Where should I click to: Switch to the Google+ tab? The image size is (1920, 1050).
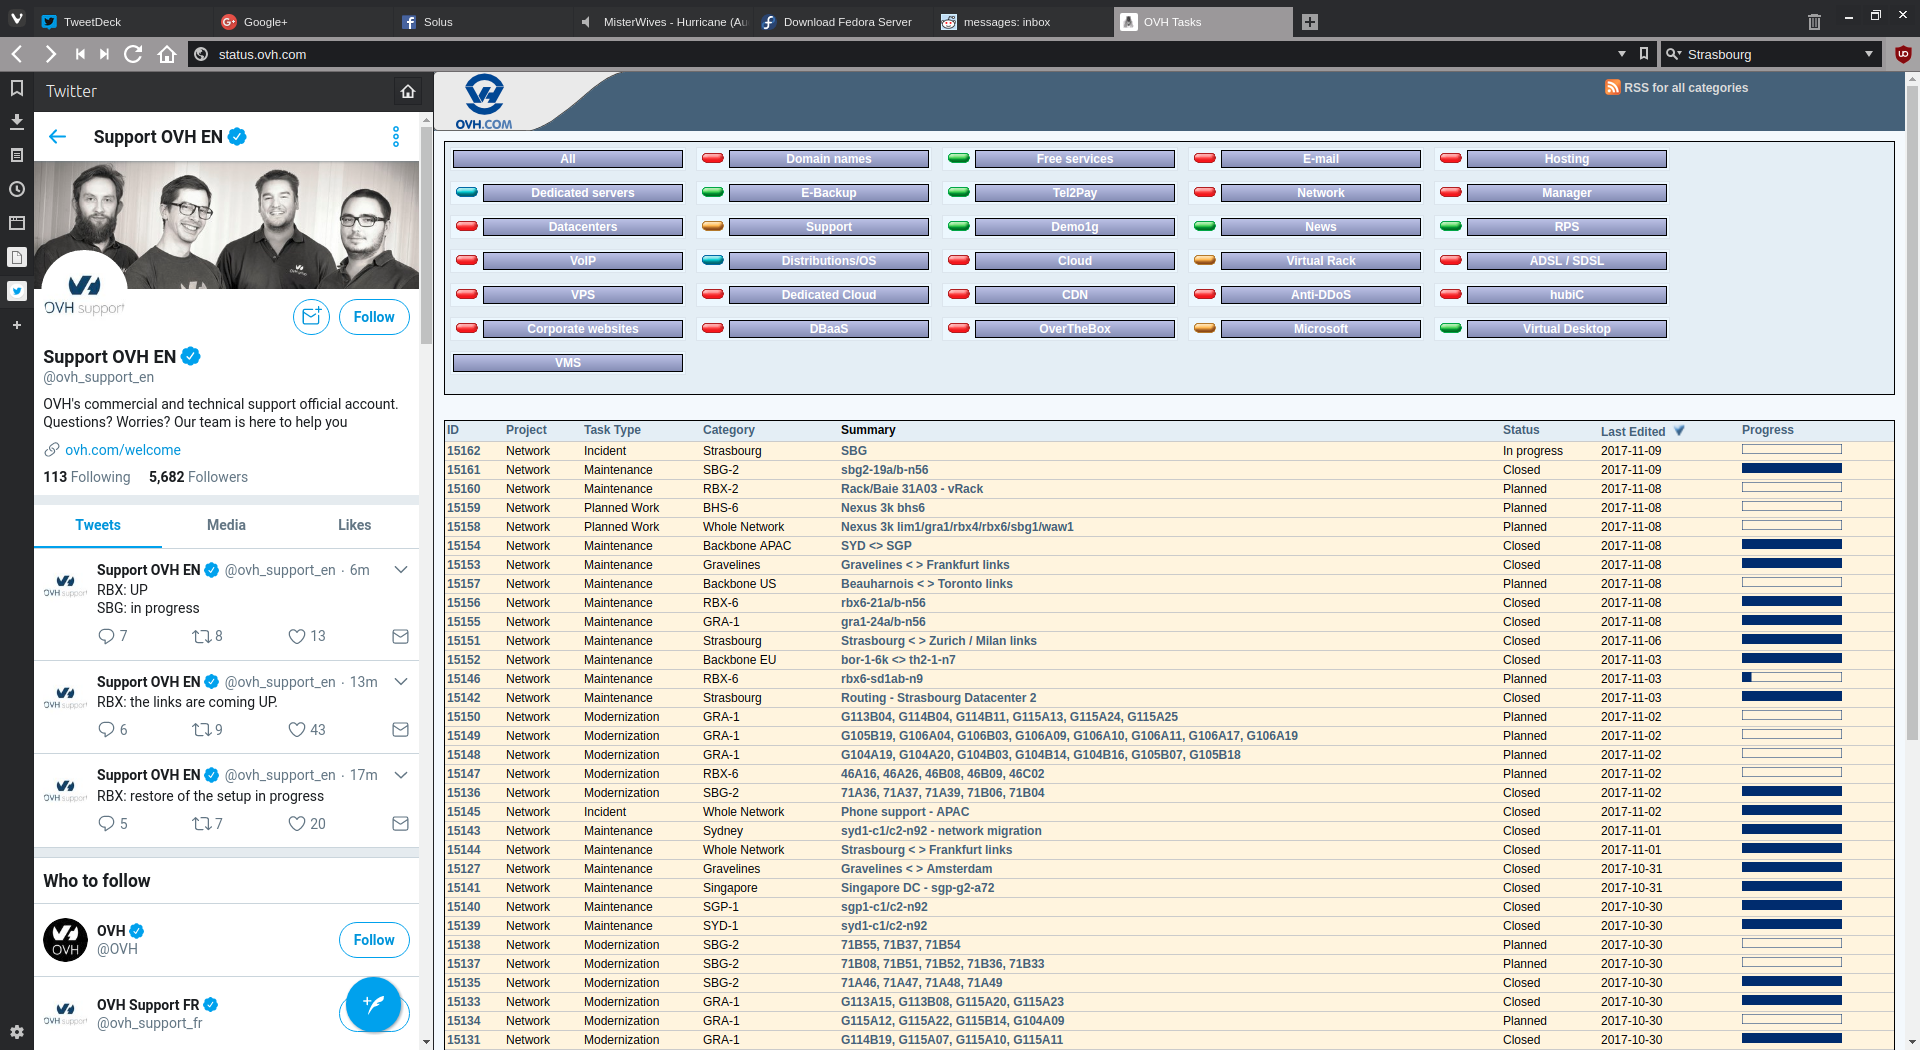click(x=302, y=22)
